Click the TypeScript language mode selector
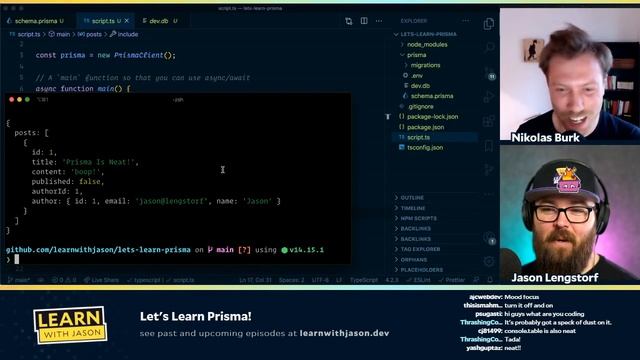Image resolution: width=640 pixels, height=360 pixels. pyautogui.click(x=364, y=280)
